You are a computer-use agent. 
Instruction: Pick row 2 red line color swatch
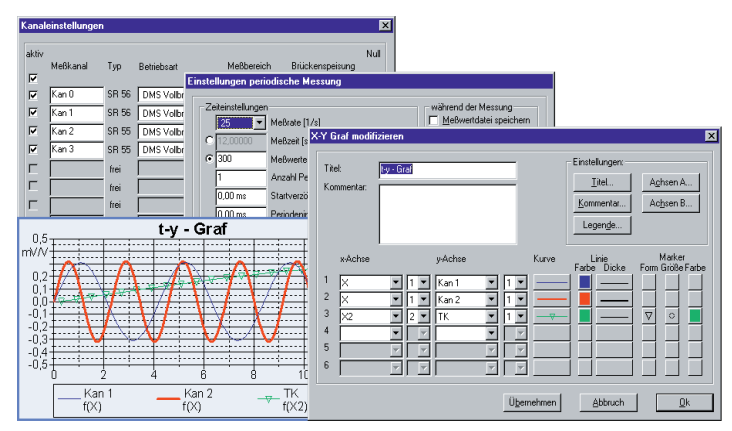pyautogui.click(x=586, y=299)
